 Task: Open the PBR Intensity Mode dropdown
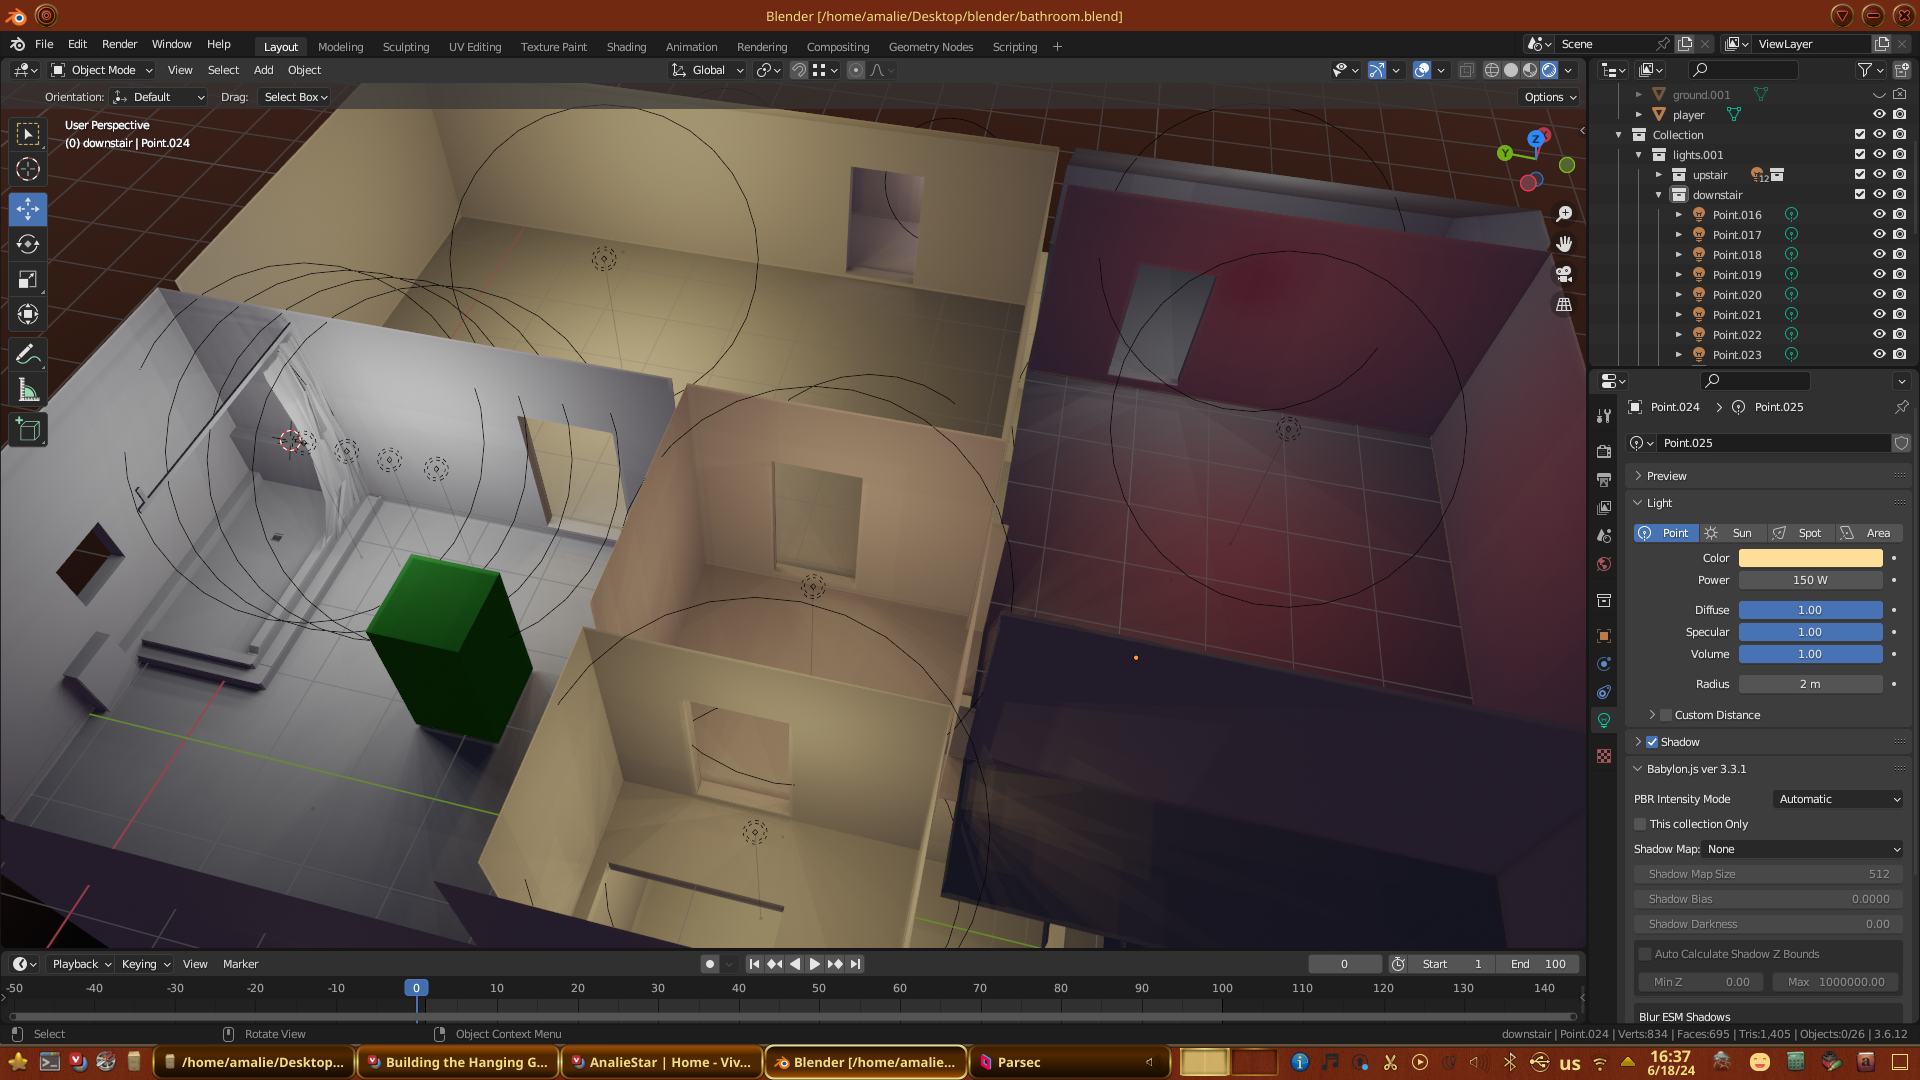click(x=1838, y=799)
